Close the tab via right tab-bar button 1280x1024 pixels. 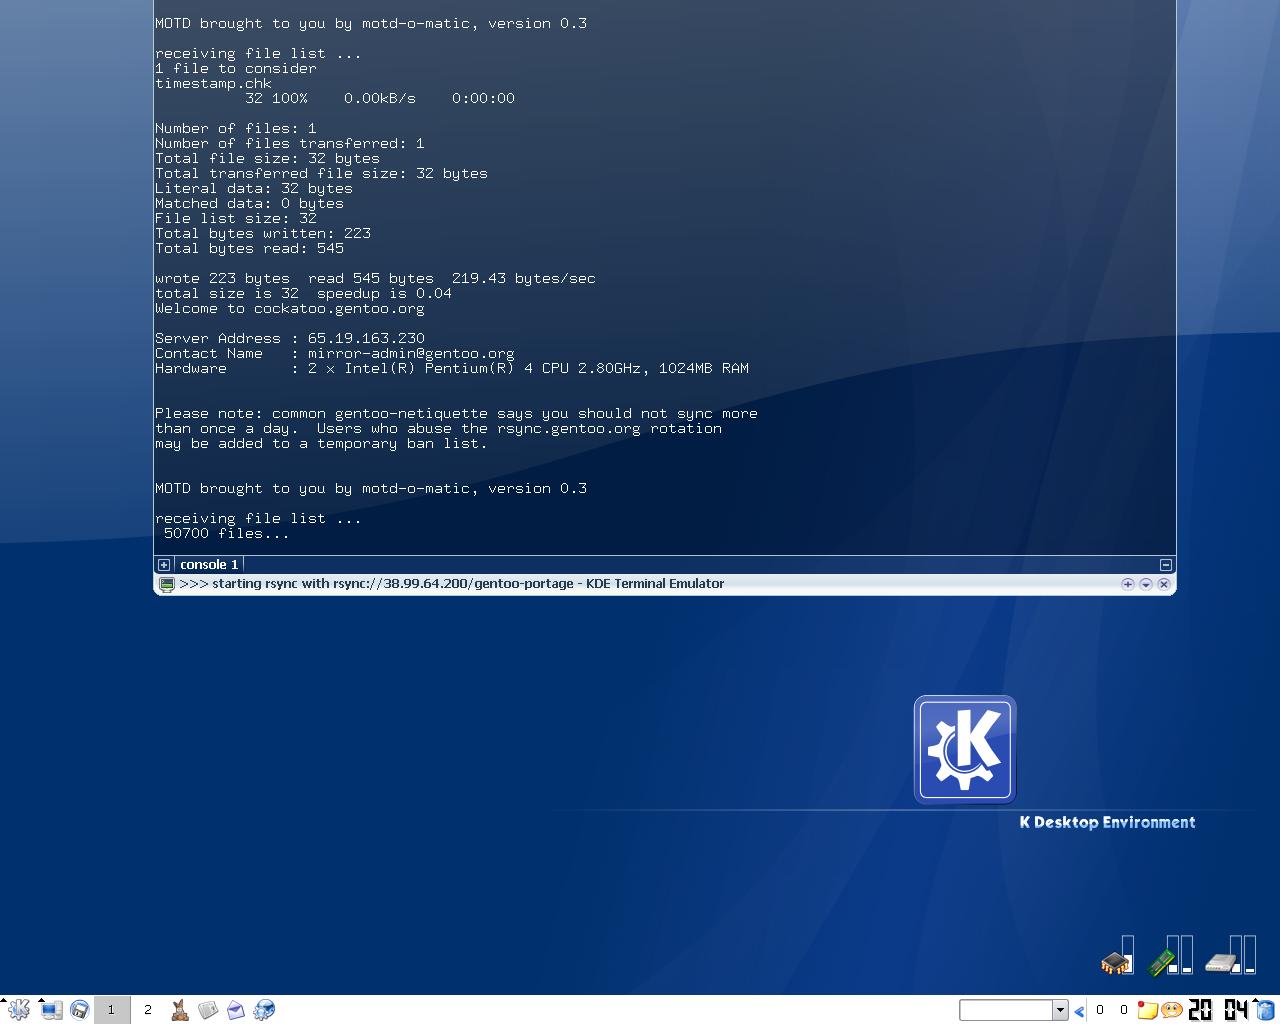[1165, 565]
